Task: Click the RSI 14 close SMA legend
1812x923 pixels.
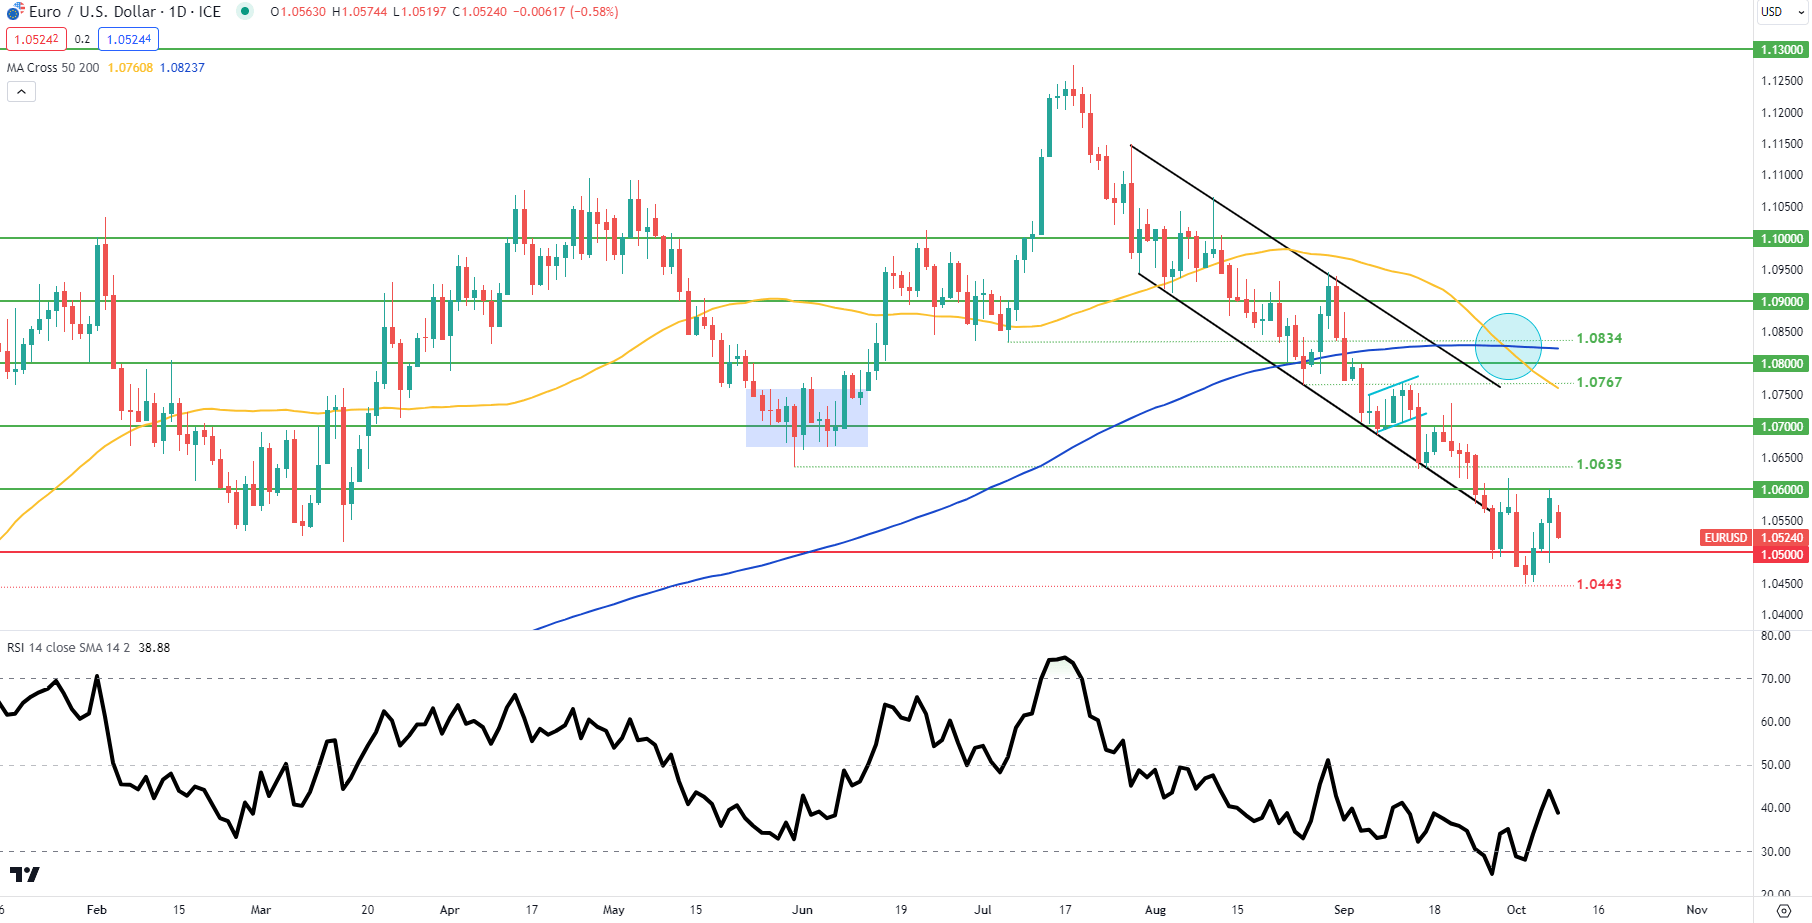Action: (69, 647)
